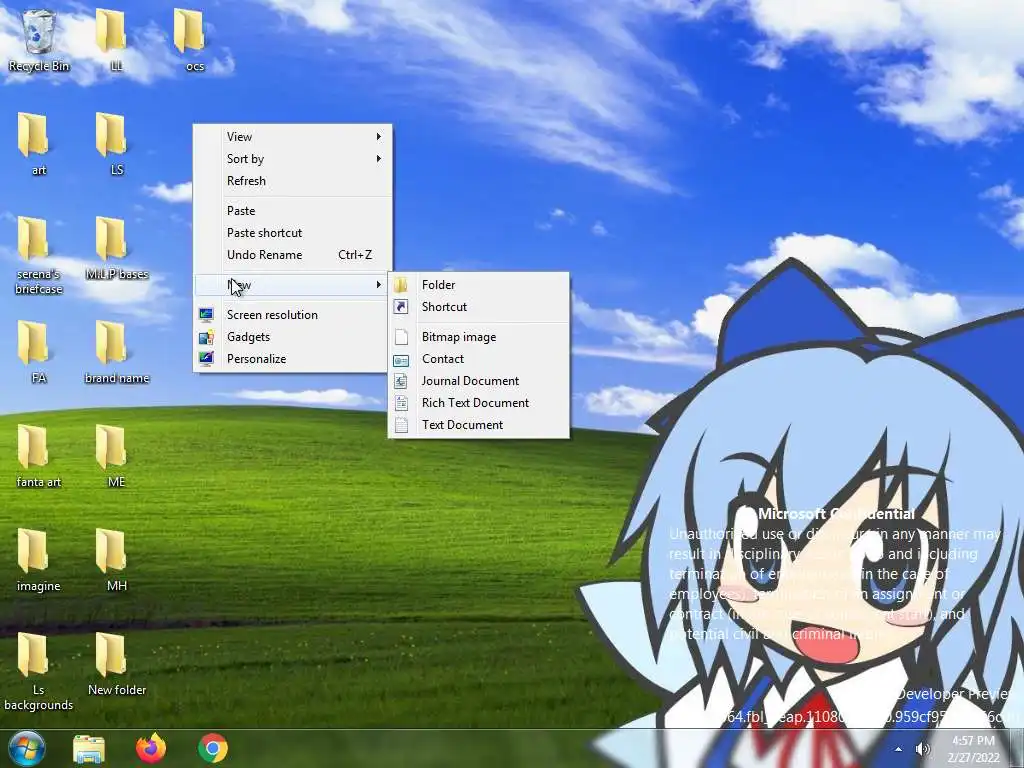Choose Paste in the context menu
This screenshot has height=768, width=1024.
click(x=293, y=211)
